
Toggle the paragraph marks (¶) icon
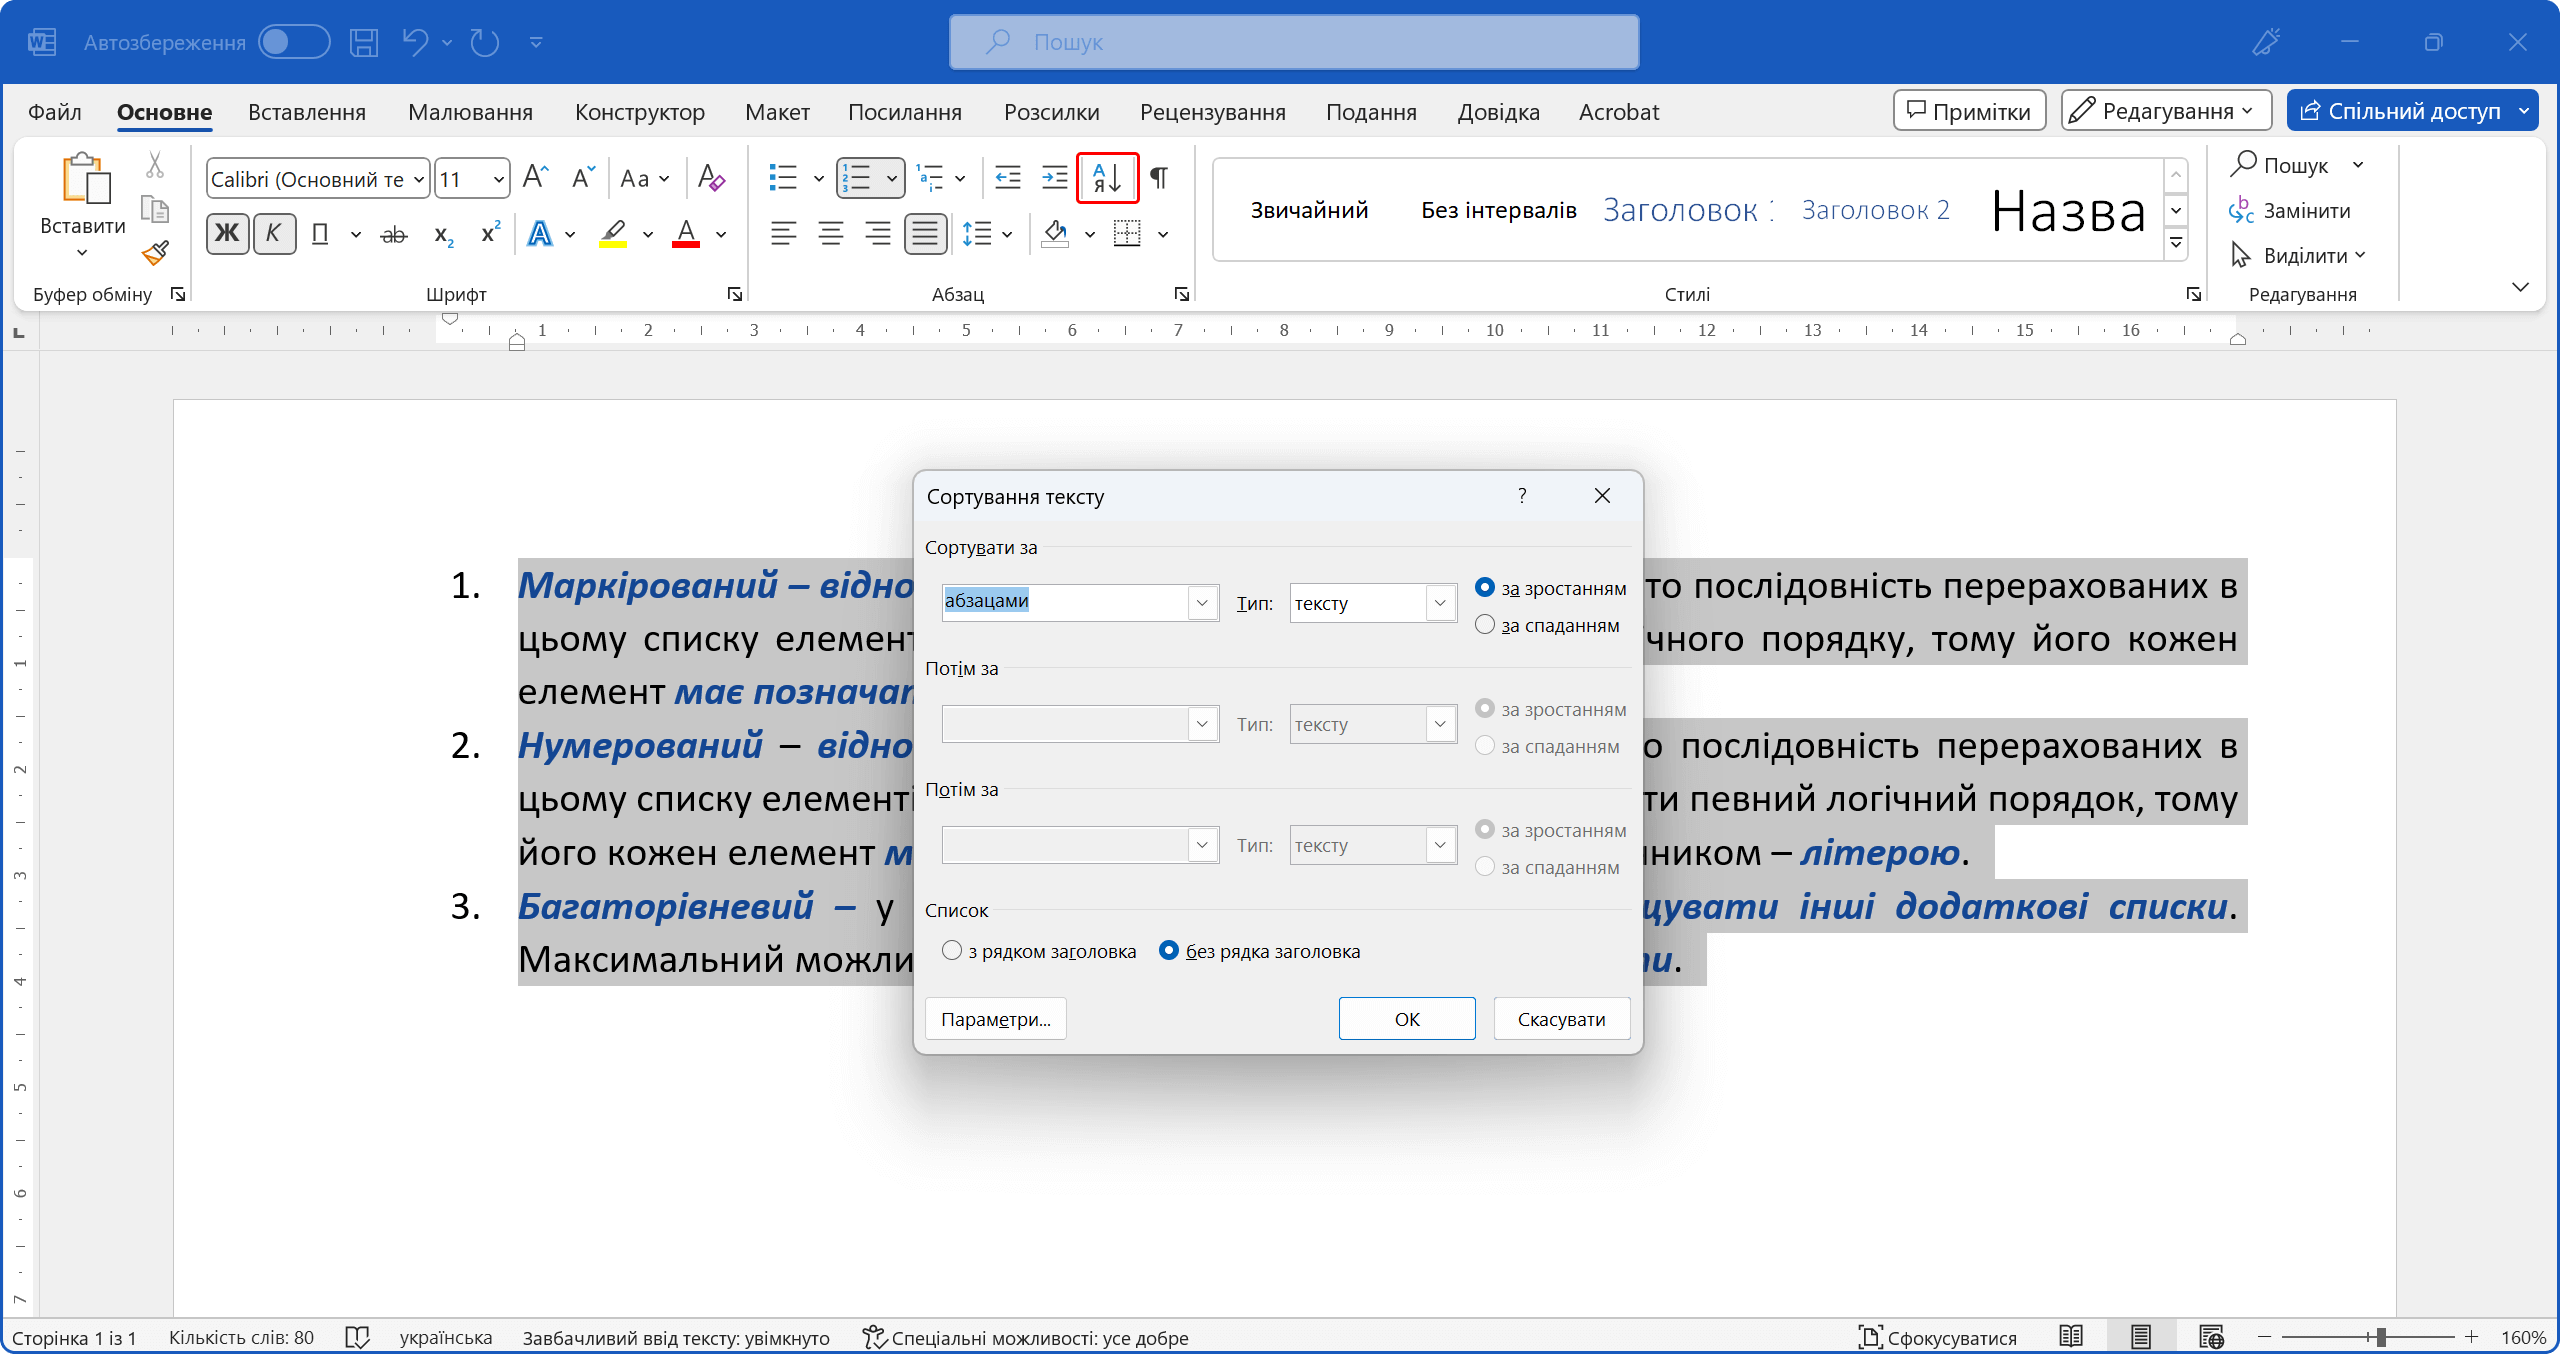pyautogui.click(x=1159, y=178)
